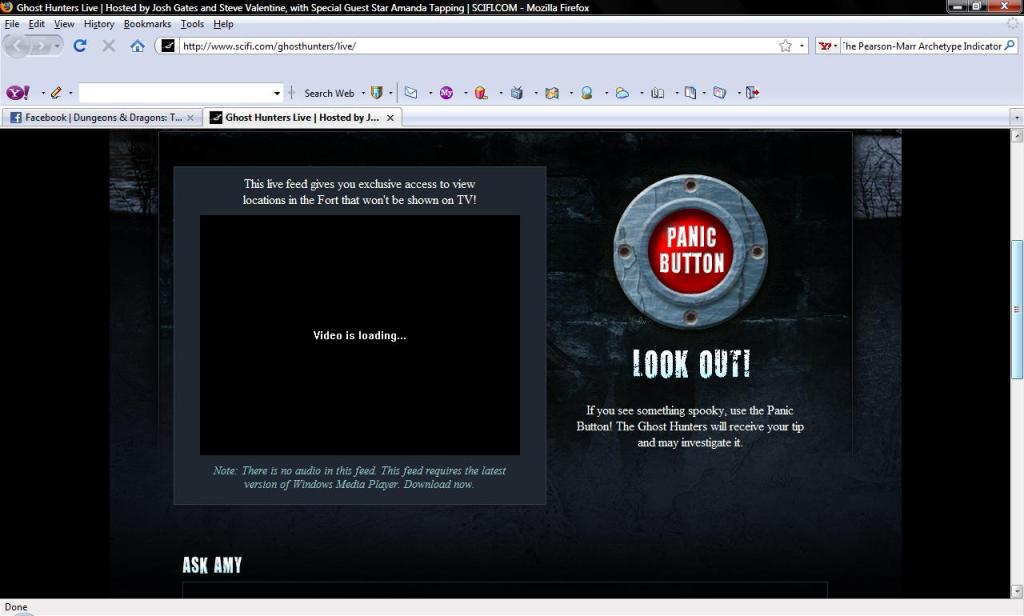Click the search magnifier in search box

(1010, 46)
